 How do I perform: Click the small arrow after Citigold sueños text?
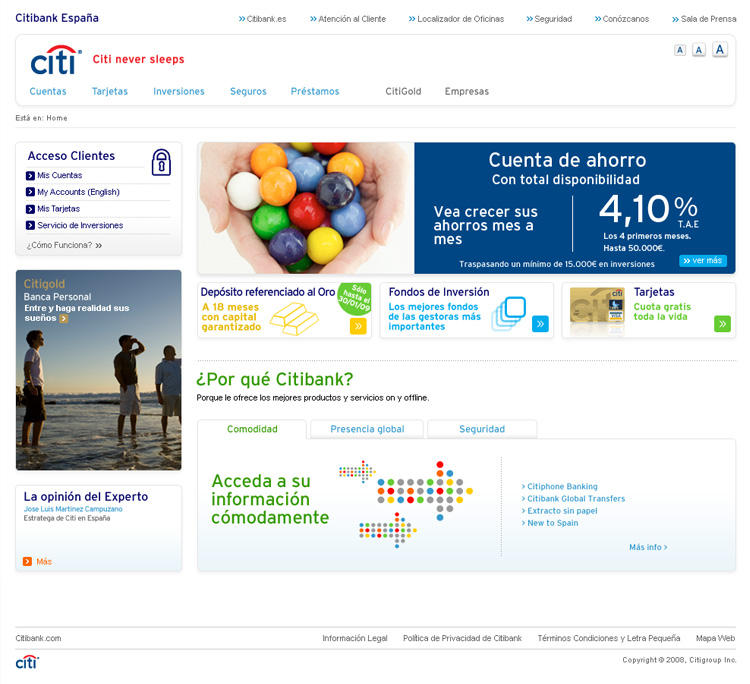point(64,319)
